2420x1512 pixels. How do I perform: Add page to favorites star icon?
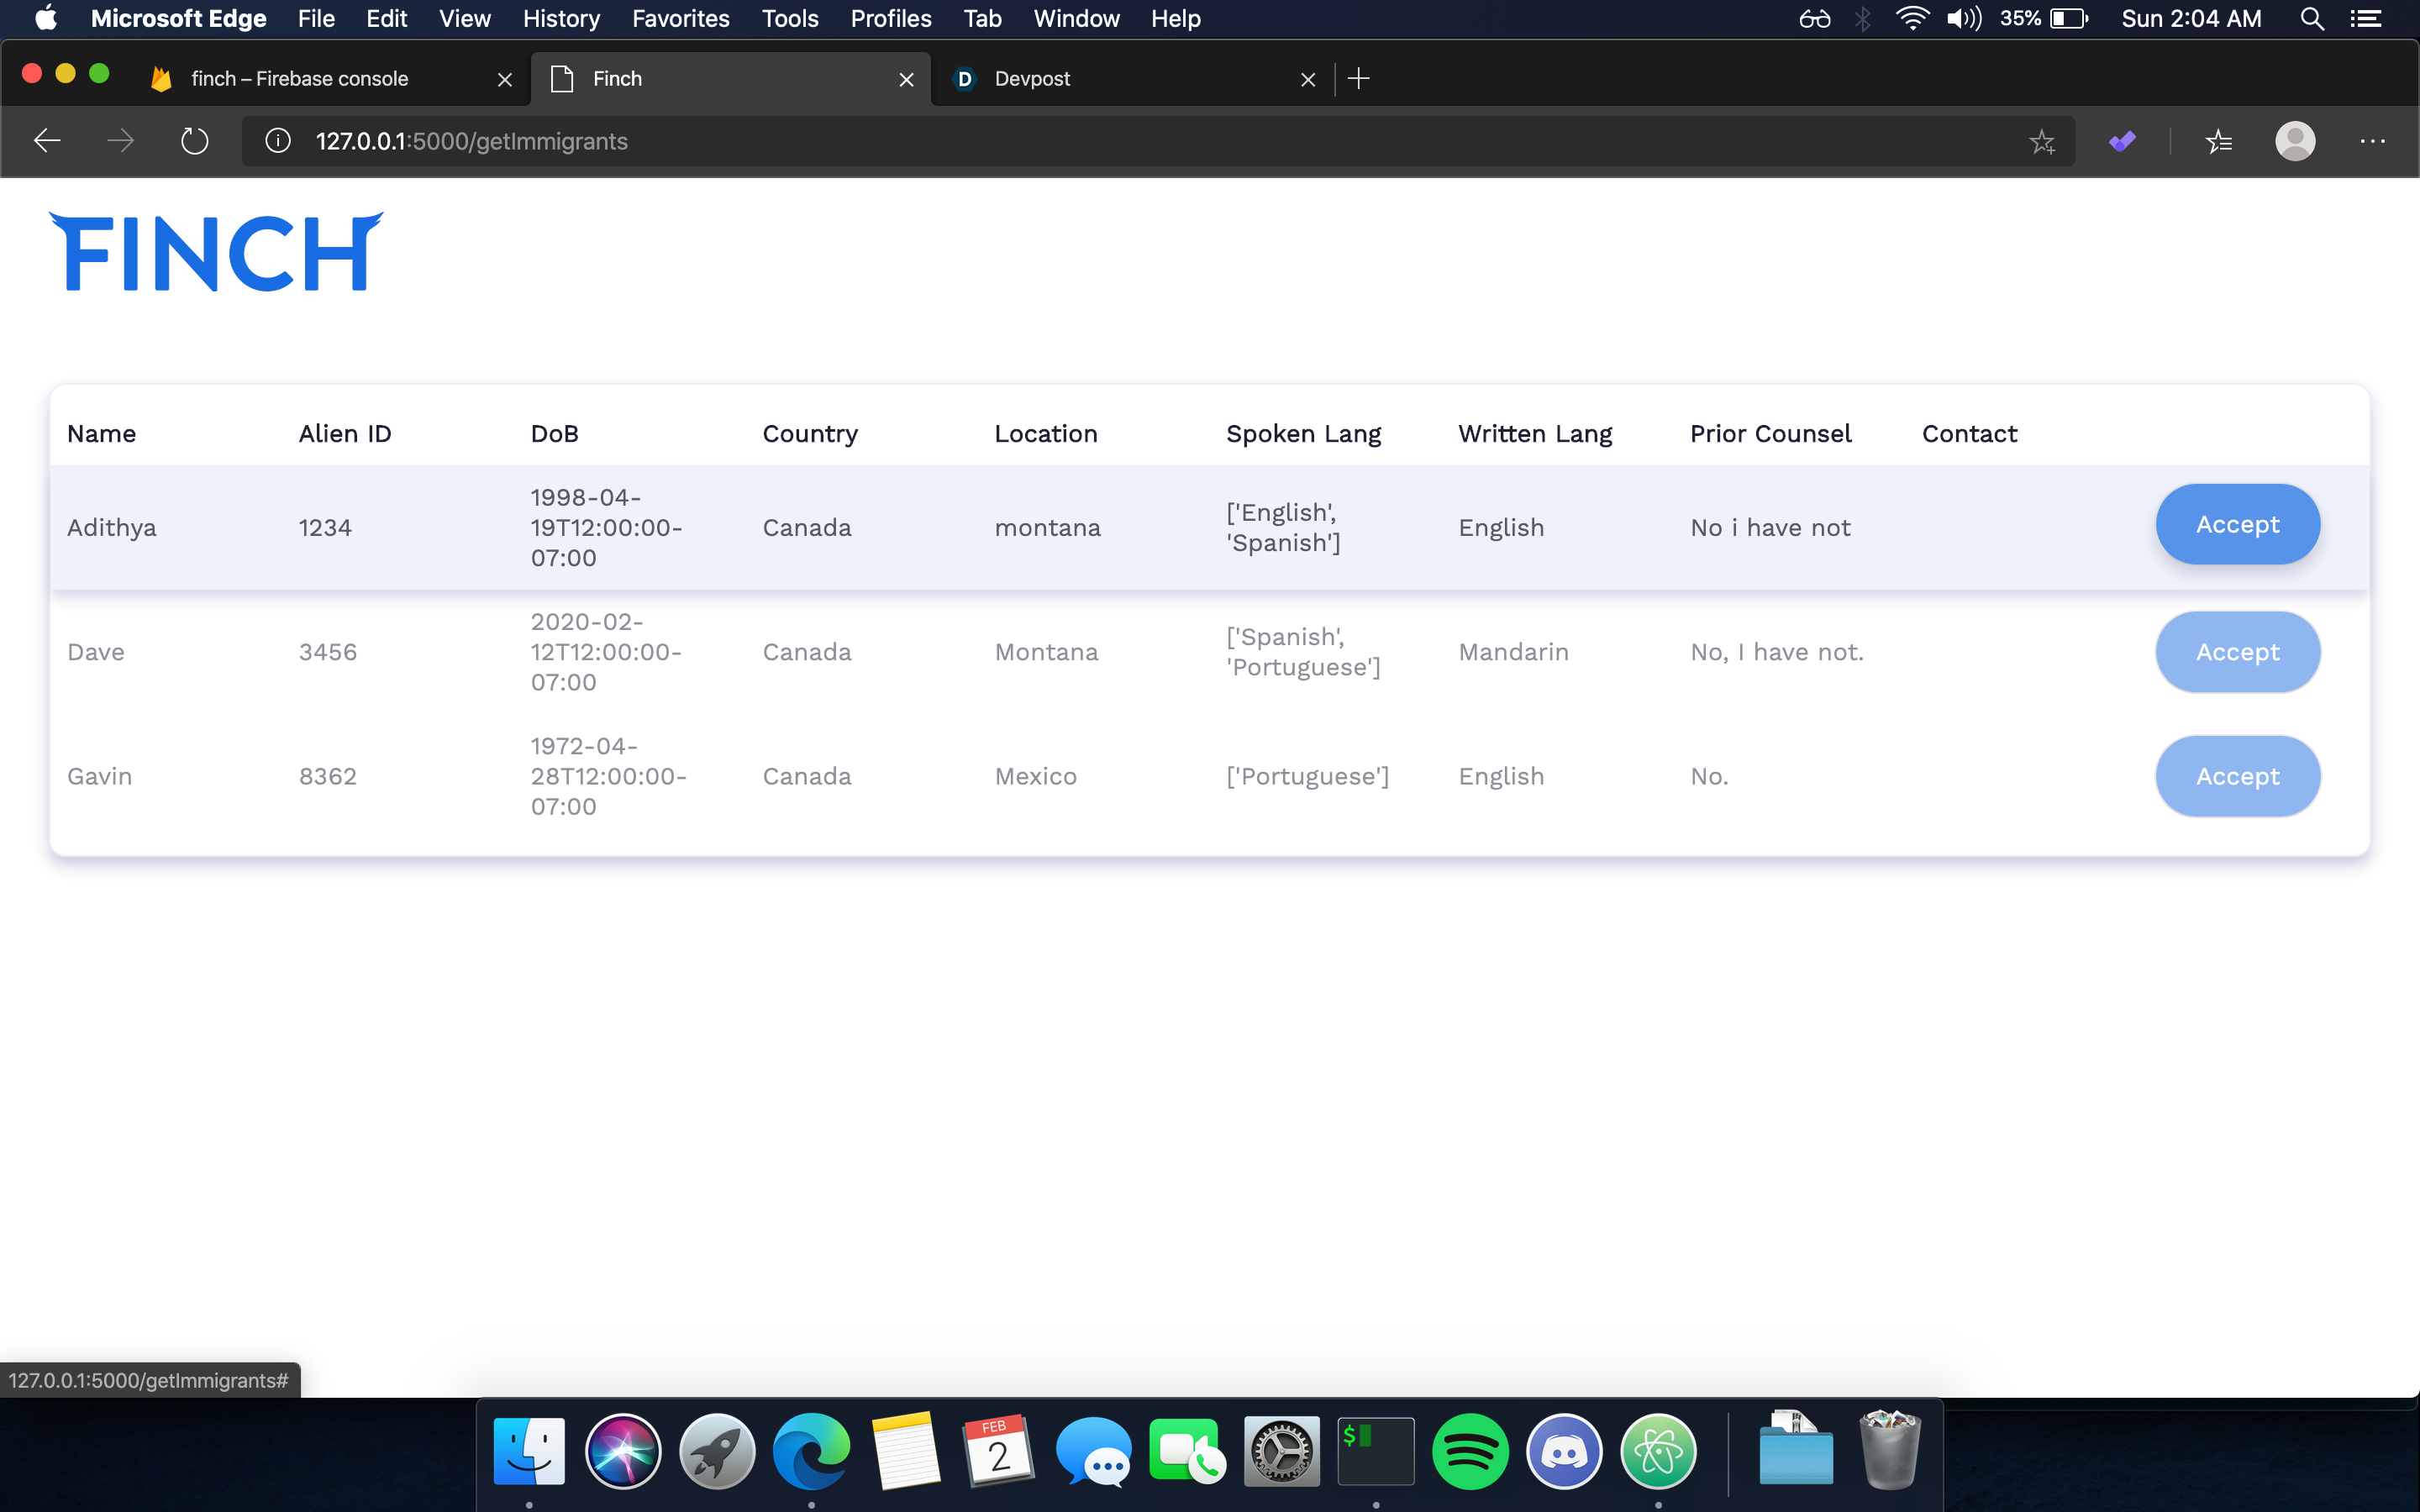[2041, 141]
